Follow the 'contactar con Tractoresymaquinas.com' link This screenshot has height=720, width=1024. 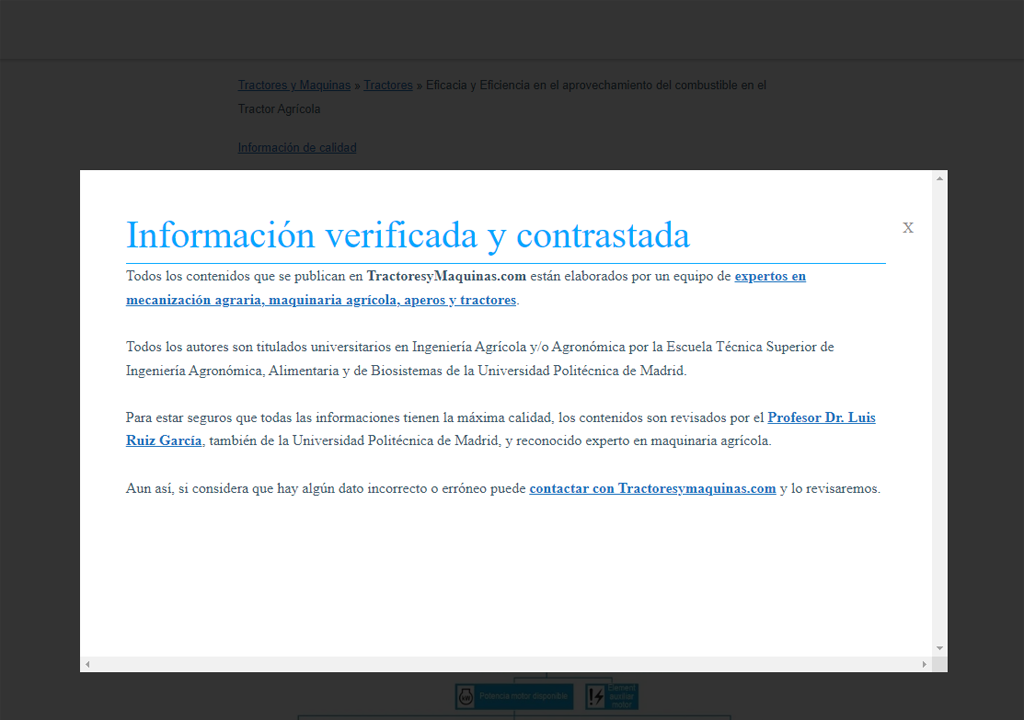(x=652, y=489)
